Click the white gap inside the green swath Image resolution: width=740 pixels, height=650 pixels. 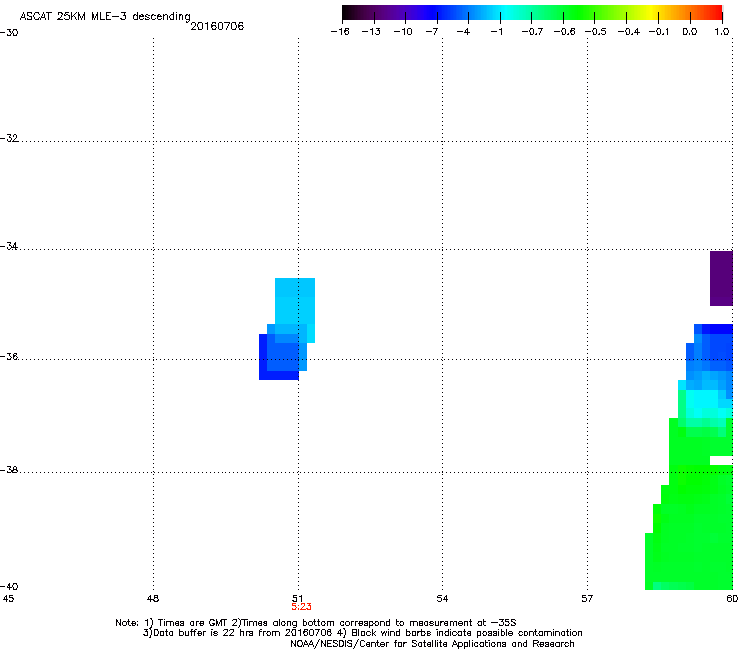(721, 460)
